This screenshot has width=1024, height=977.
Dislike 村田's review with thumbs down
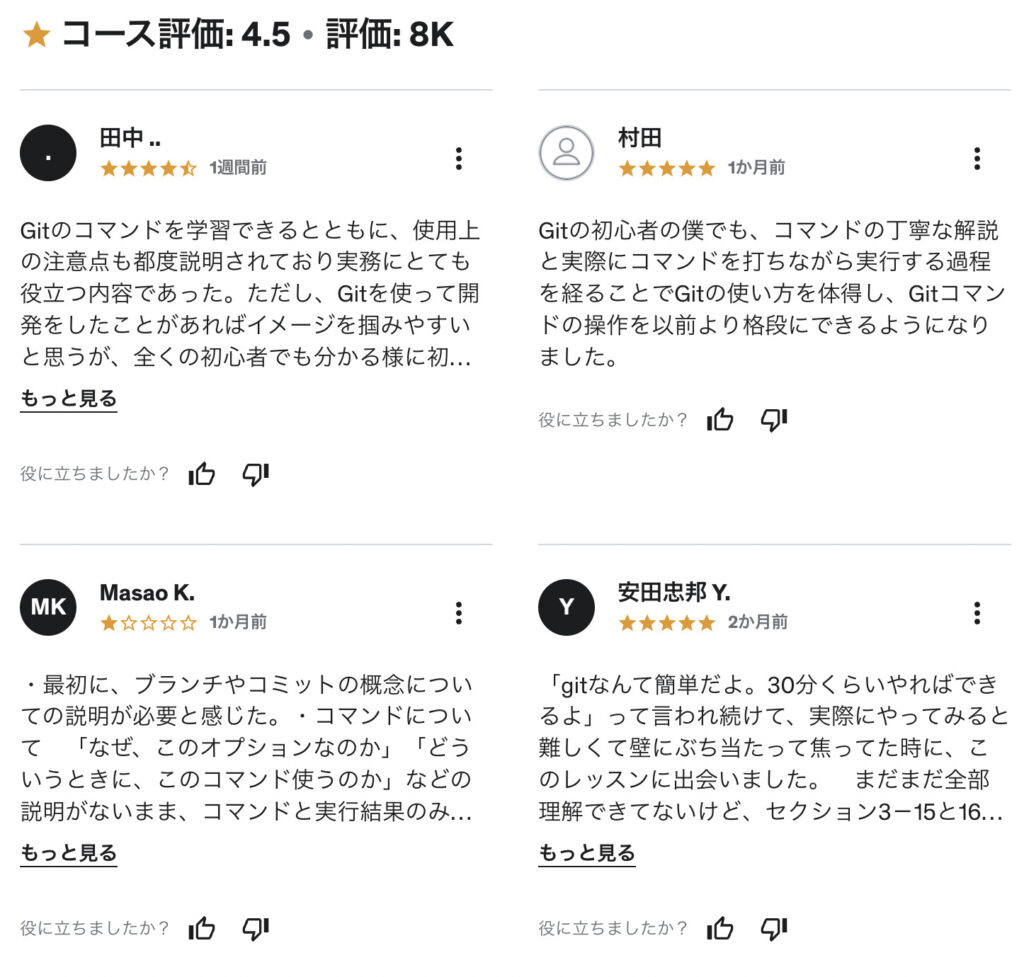point(774,420)
